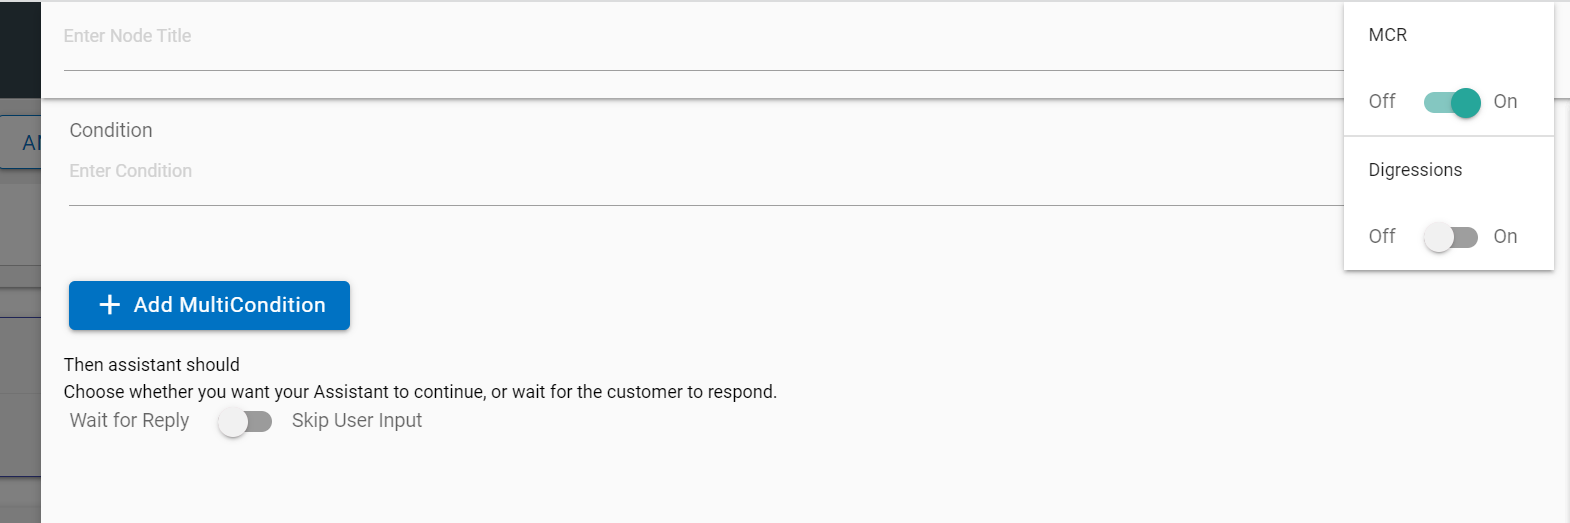1570x523 pixels.
Task: Click the MCR Off label
Action: (1382, 102)
